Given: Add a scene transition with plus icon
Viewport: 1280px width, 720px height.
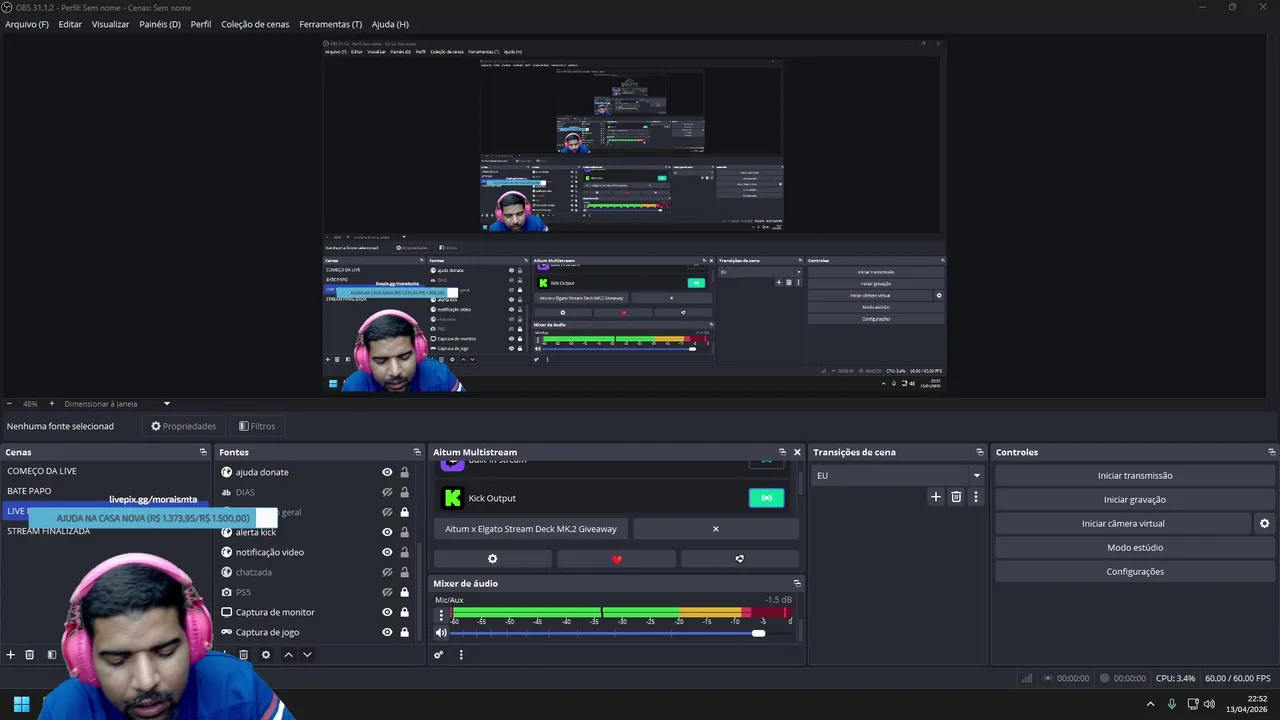Looking at the screenshot, I should pyautogui.click(x=936, y=497).
